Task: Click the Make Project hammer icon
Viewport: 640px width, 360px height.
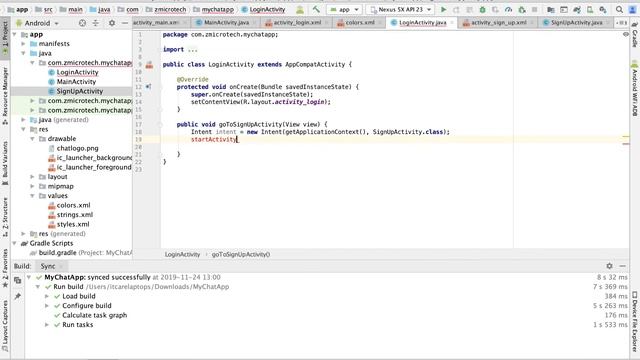Action: (316, 9)
